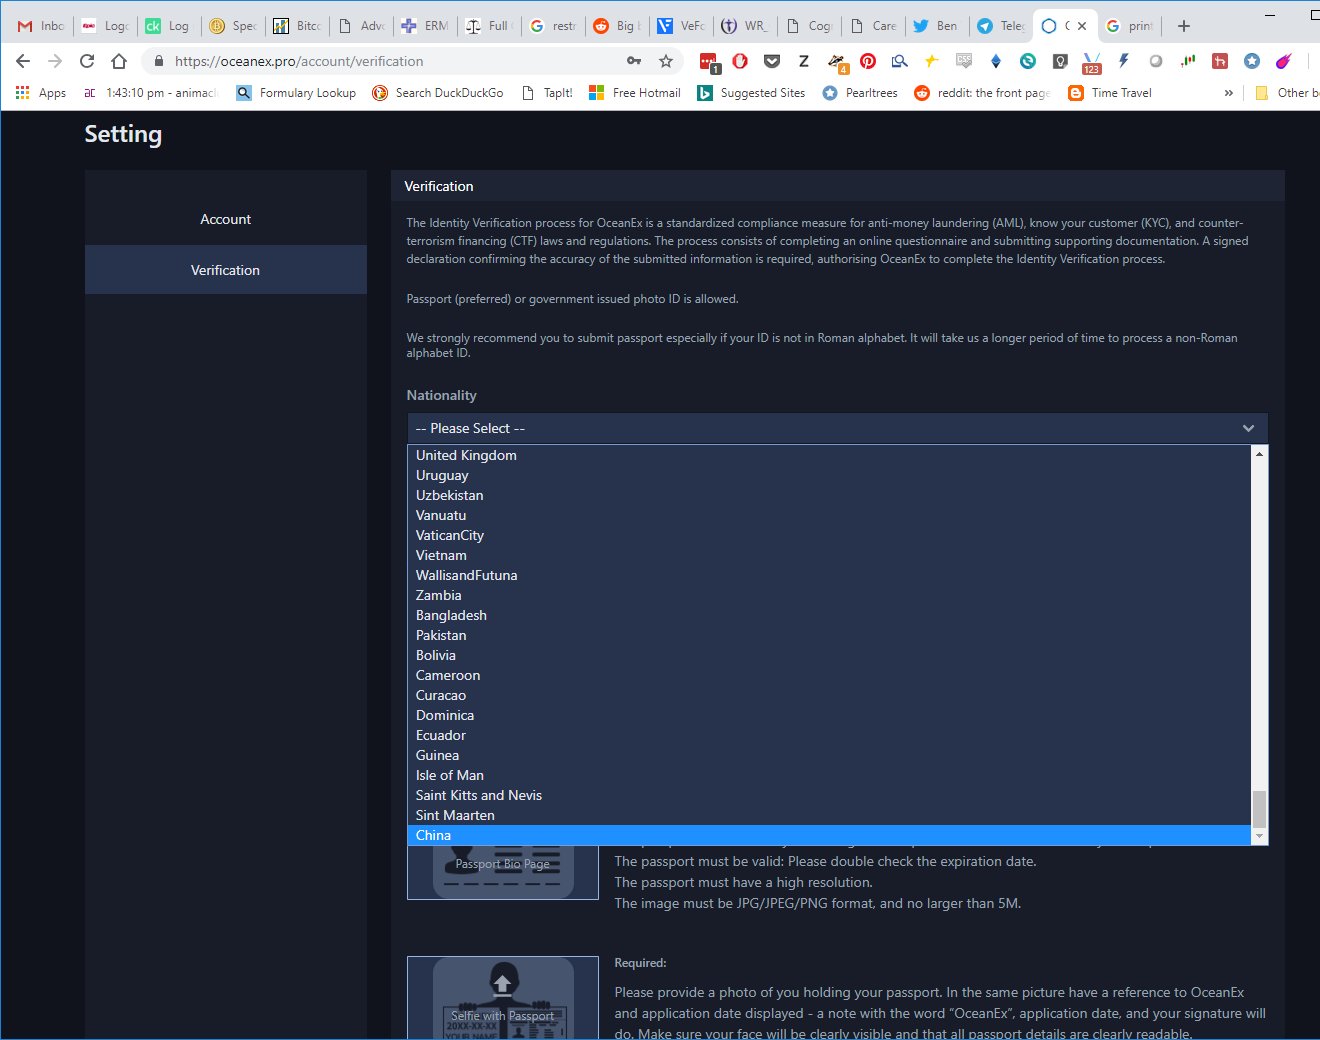Select Uruguay from the nationality list
The image size is (1320, 1040).
pyautogui.click(x=829, y=475)
